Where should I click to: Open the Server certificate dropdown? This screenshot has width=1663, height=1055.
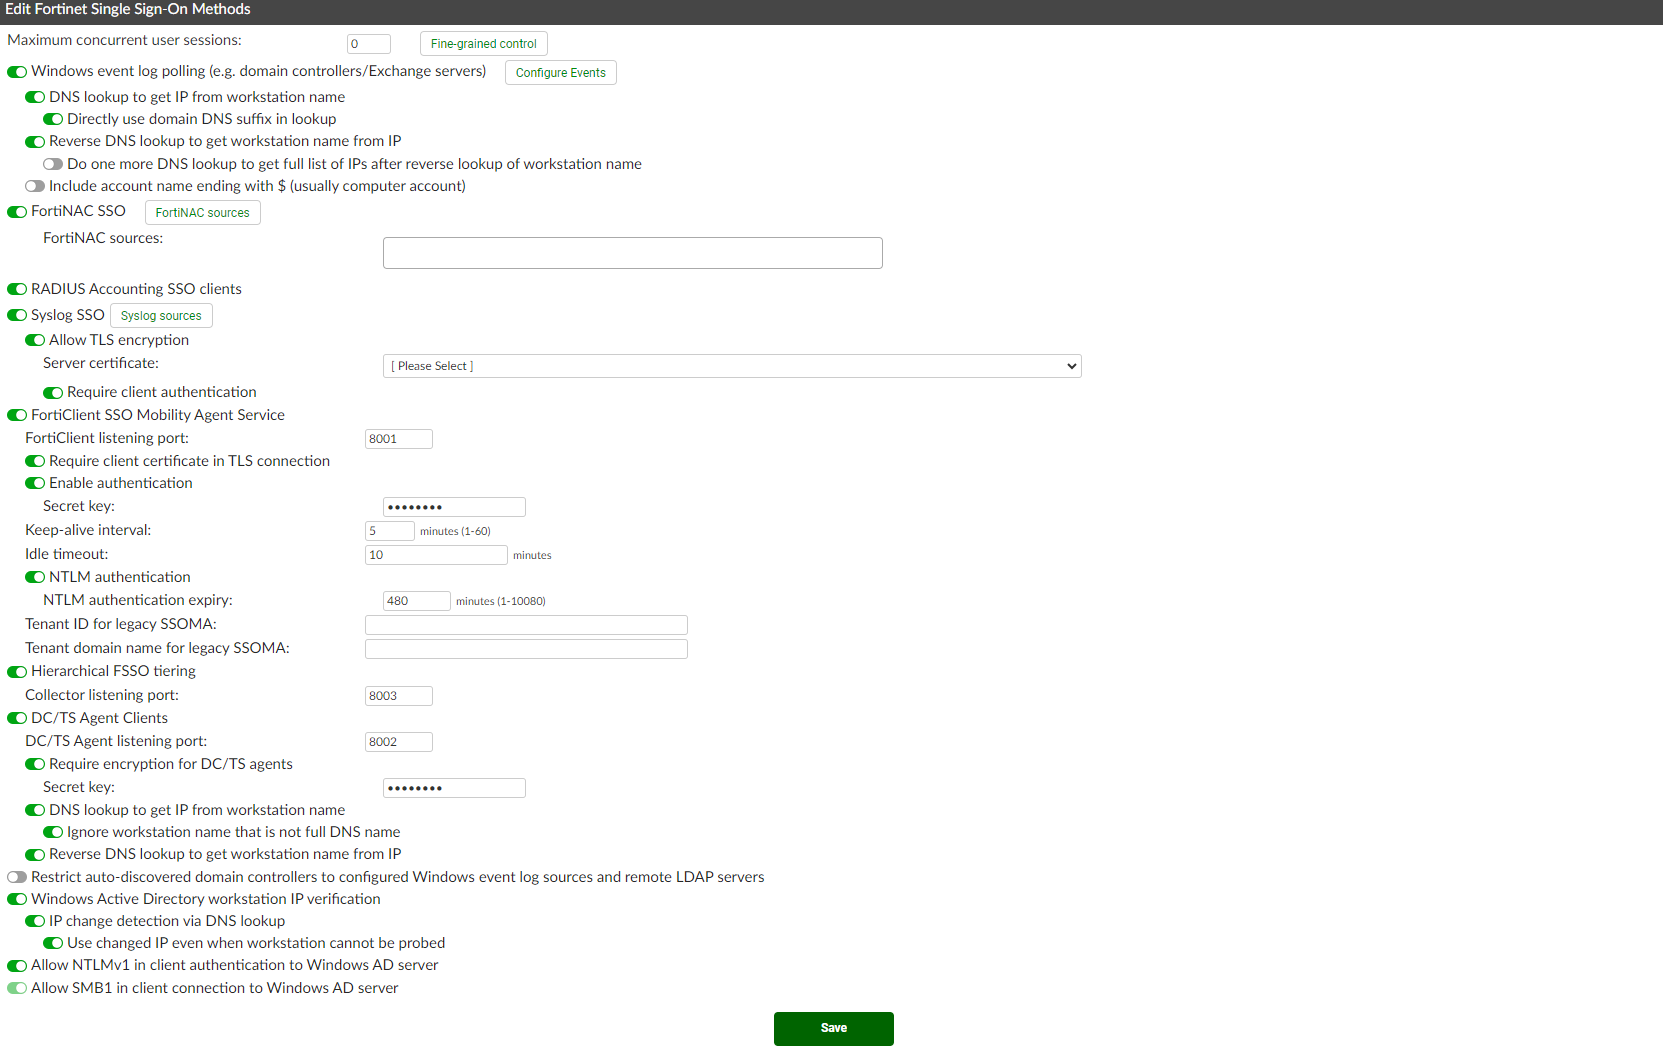point(732,366)
